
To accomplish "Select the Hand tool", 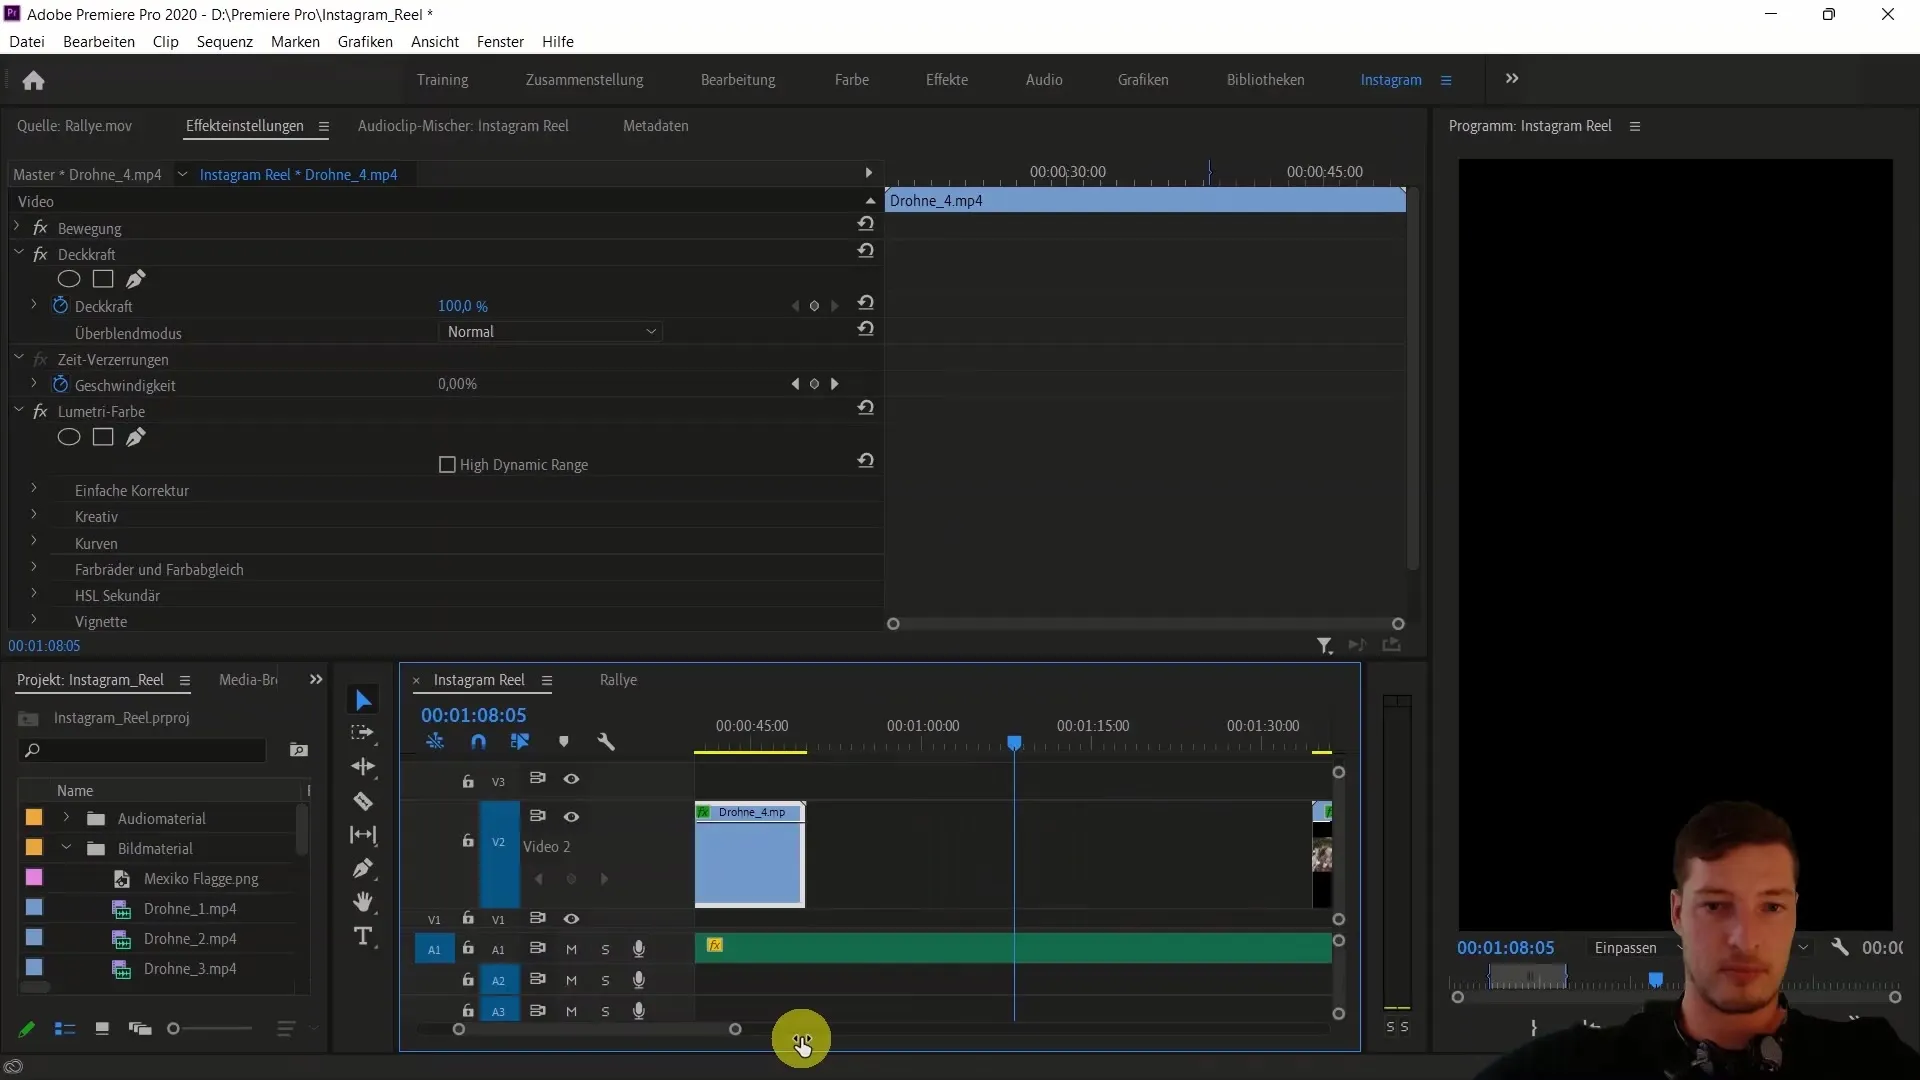I will click(363, 902).
